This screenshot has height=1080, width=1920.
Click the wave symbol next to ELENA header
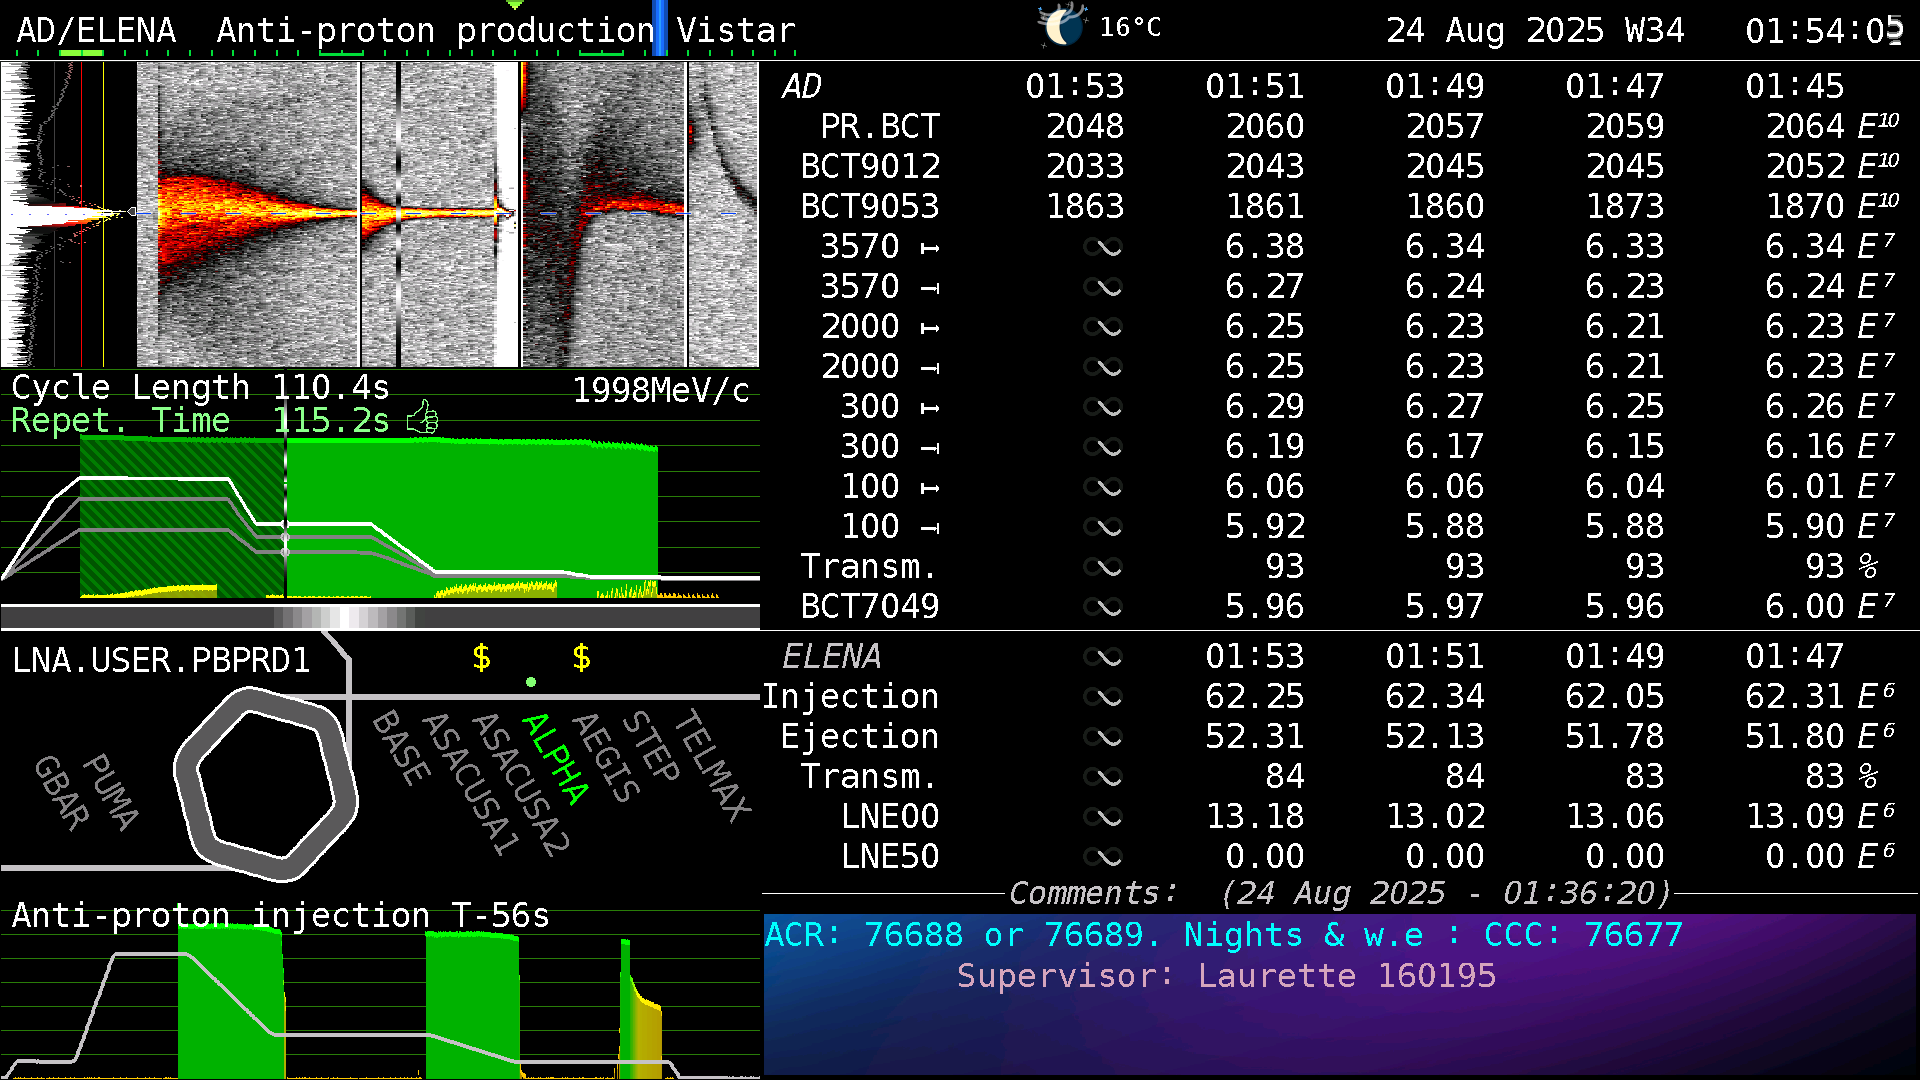pyautogui.click(x=1103, y=657)
